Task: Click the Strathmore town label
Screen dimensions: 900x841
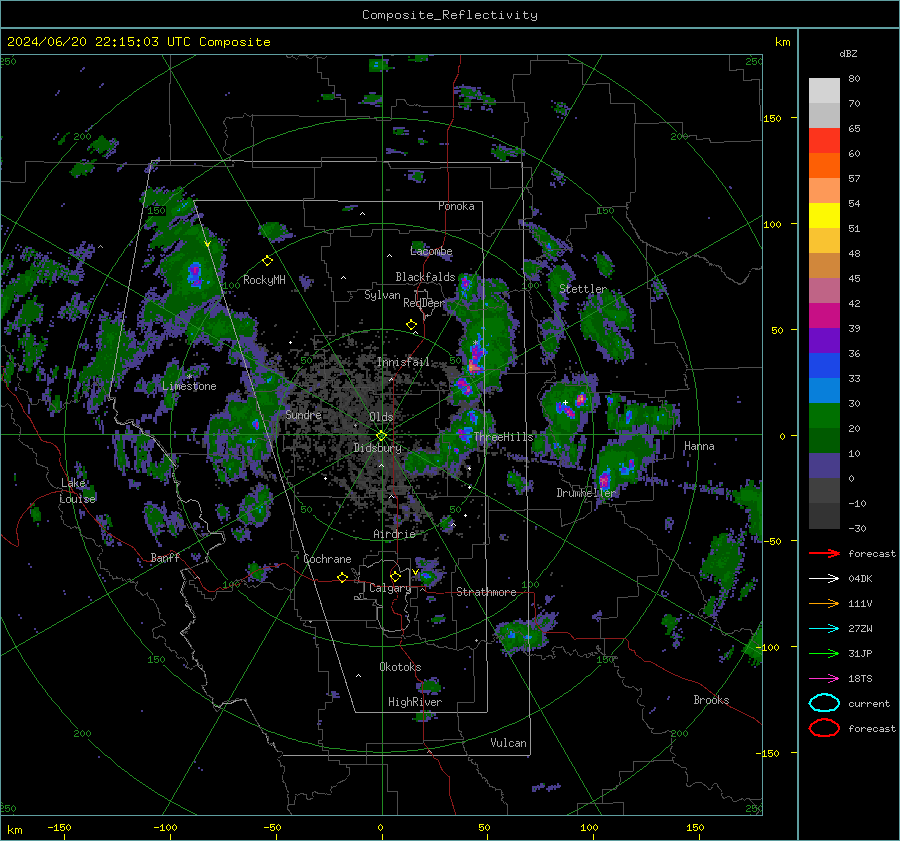Action: click(x=486, y=592)
